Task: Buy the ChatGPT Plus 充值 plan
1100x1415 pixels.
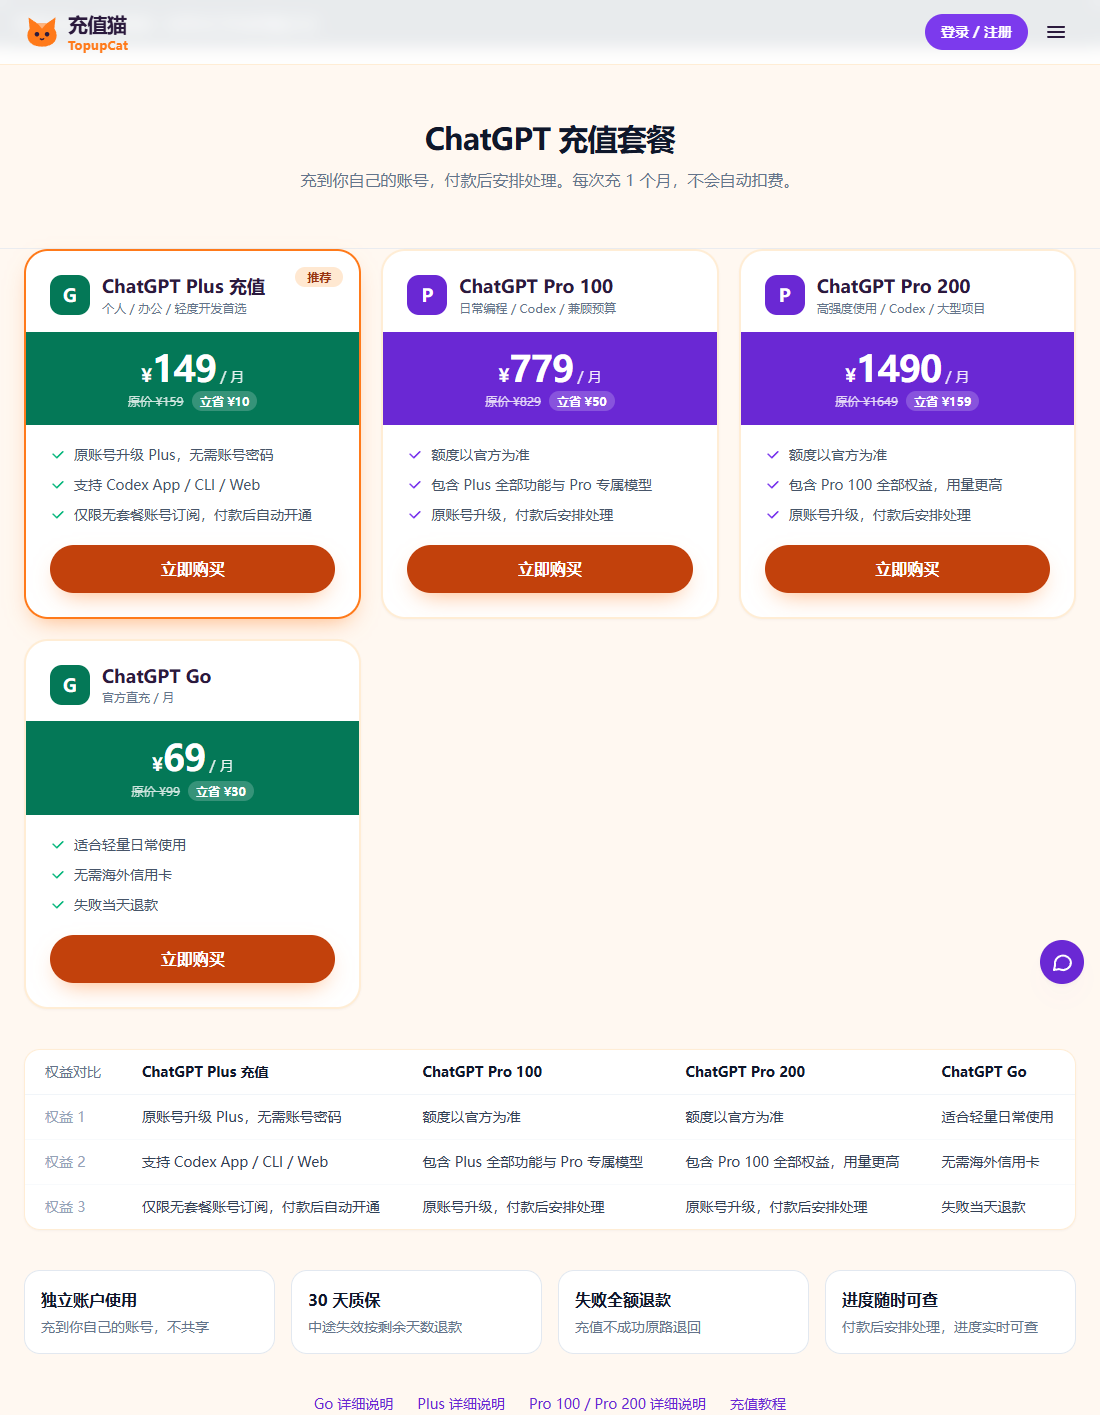Action: 192,569
